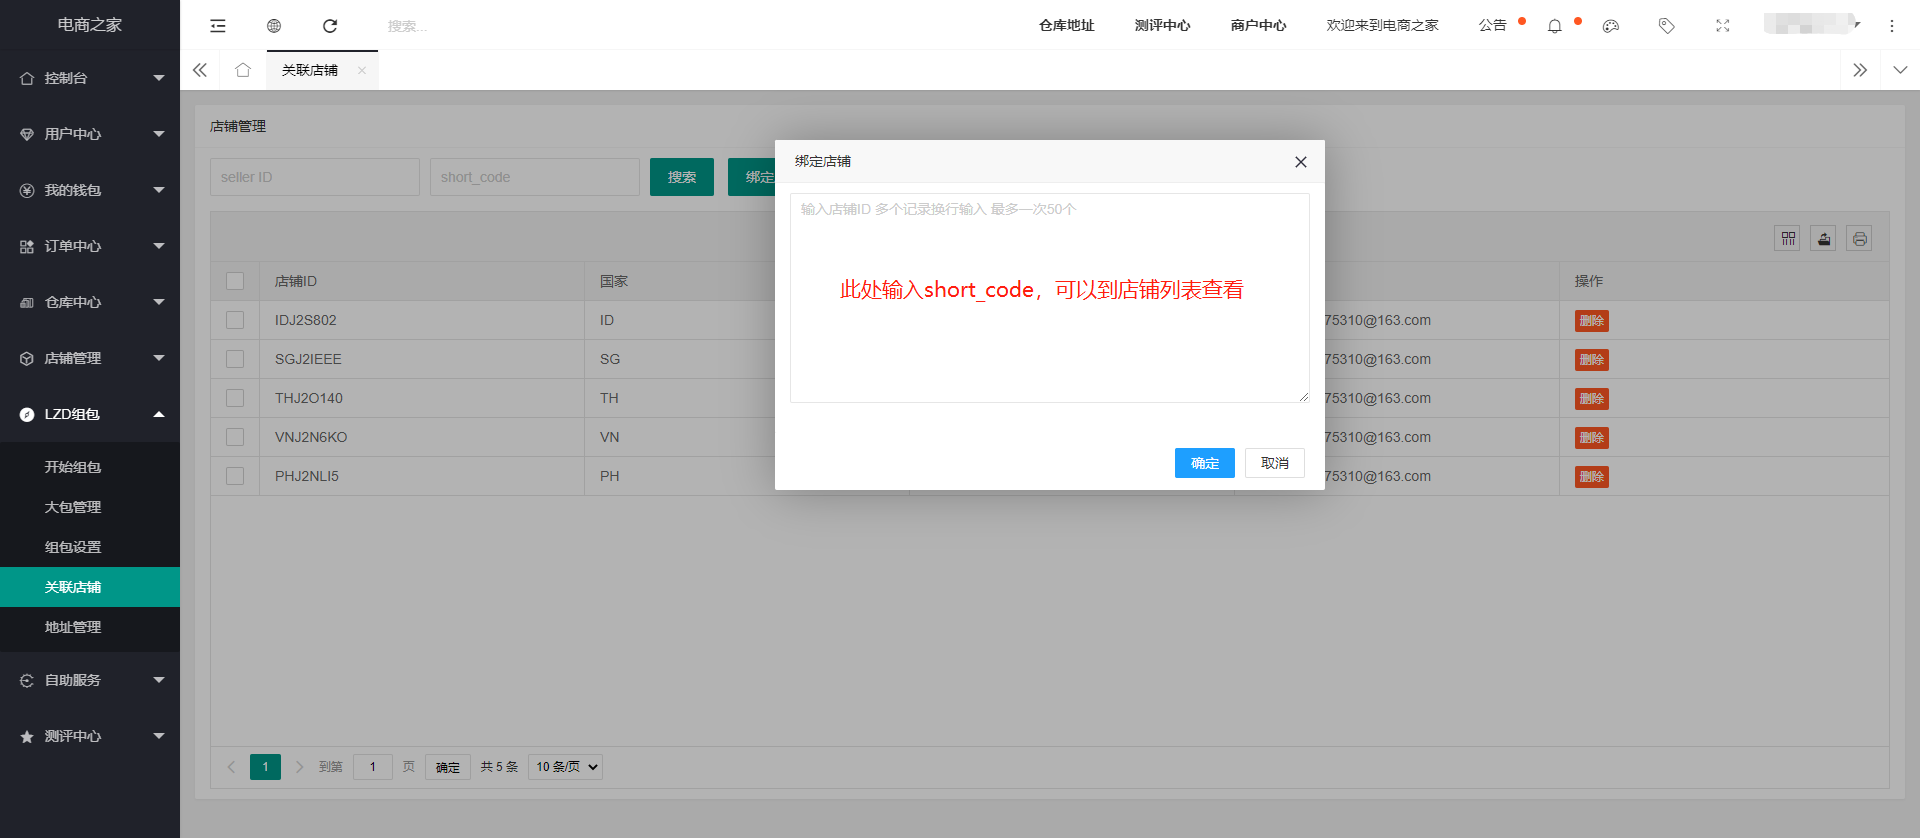This screenshot has height=838, width=1920.
Task: Go to next page arrow in pagination
Action: [x=299, y=767]
